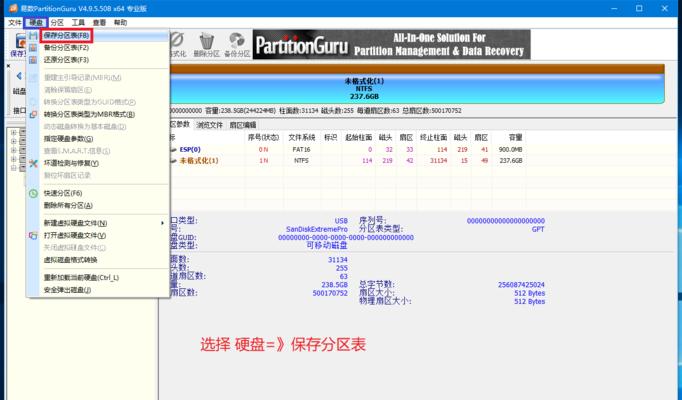Click the 删除分区 trash can toolbar icon
The height and width of the screenshot is (400, 682).
[207, 41]
